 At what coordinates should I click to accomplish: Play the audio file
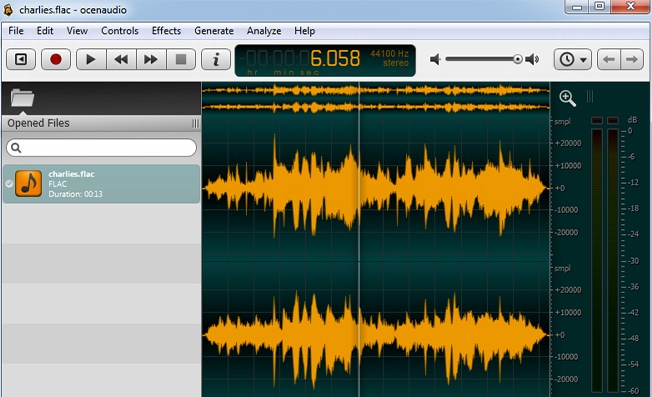91,59
